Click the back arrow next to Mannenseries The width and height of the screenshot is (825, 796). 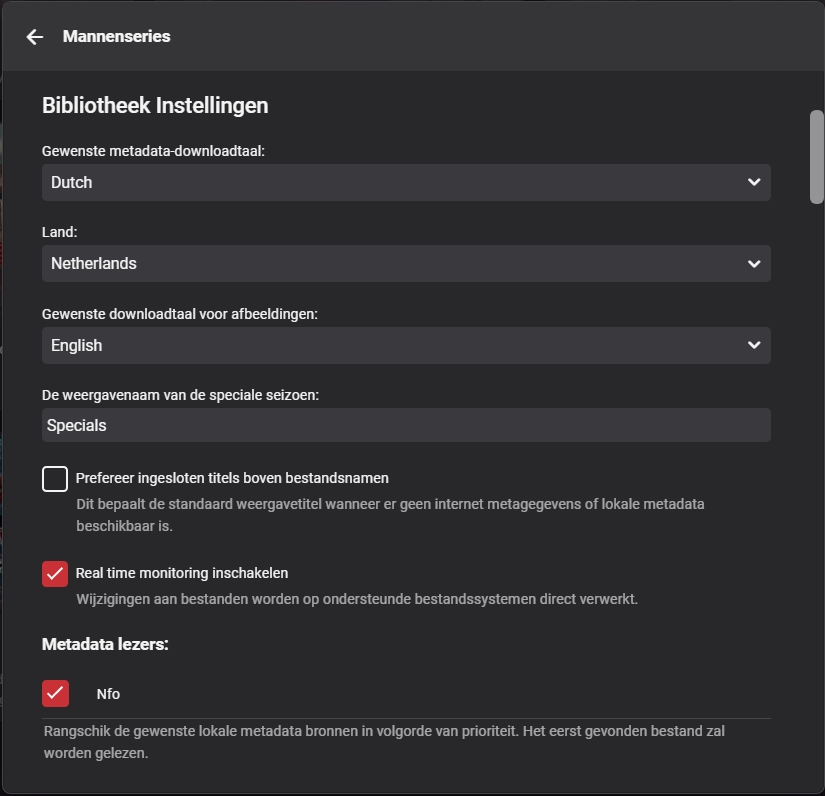35,37
